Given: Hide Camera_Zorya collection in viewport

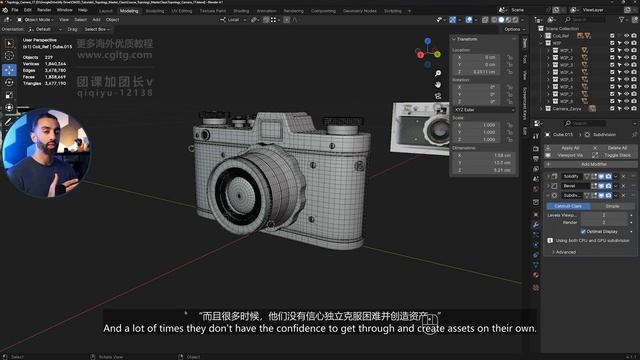Looking at the screenshot, I should [627, 109].
